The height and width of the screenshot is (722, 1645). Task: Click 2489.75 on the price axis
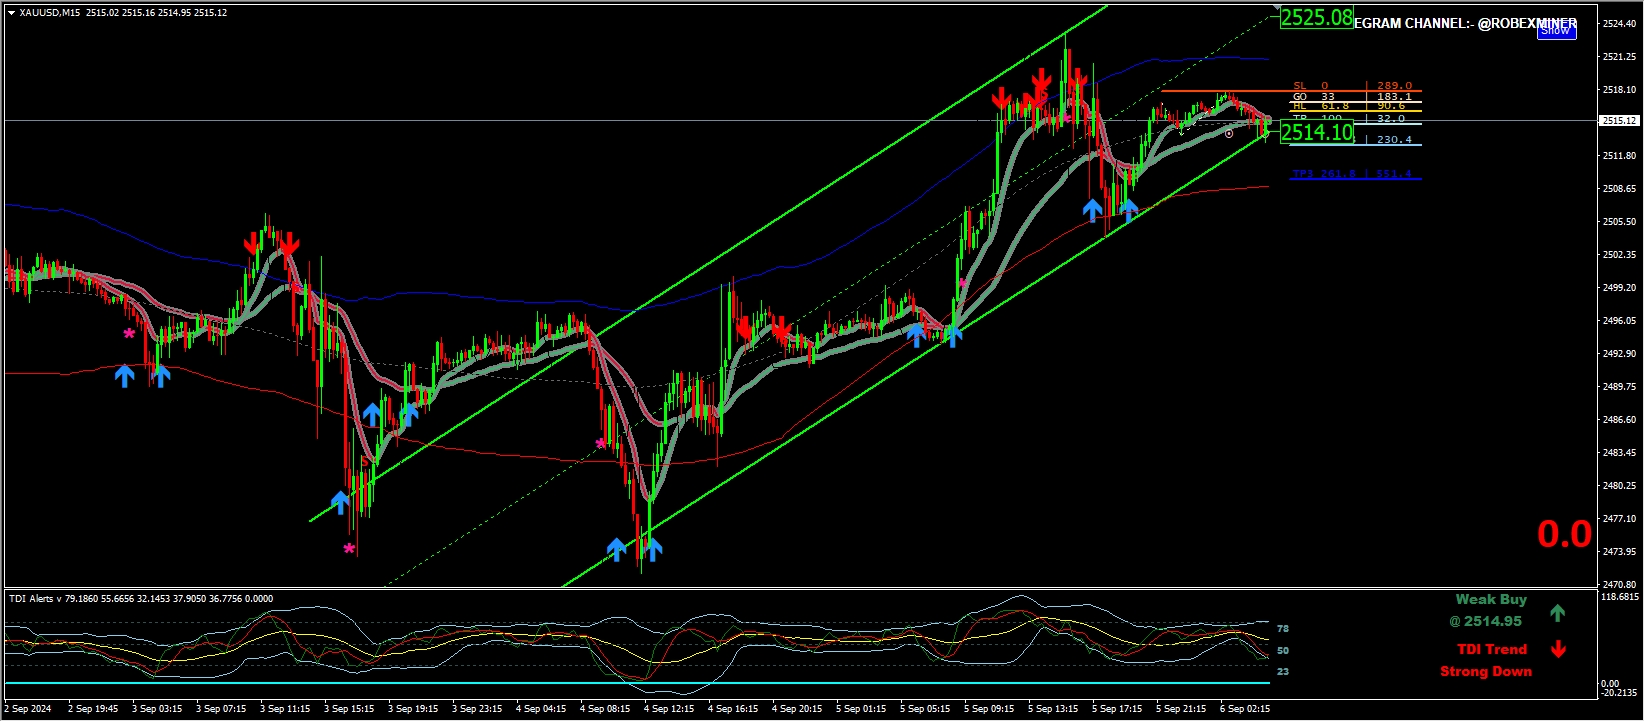pyautogui.click(x=1619, y=387)
